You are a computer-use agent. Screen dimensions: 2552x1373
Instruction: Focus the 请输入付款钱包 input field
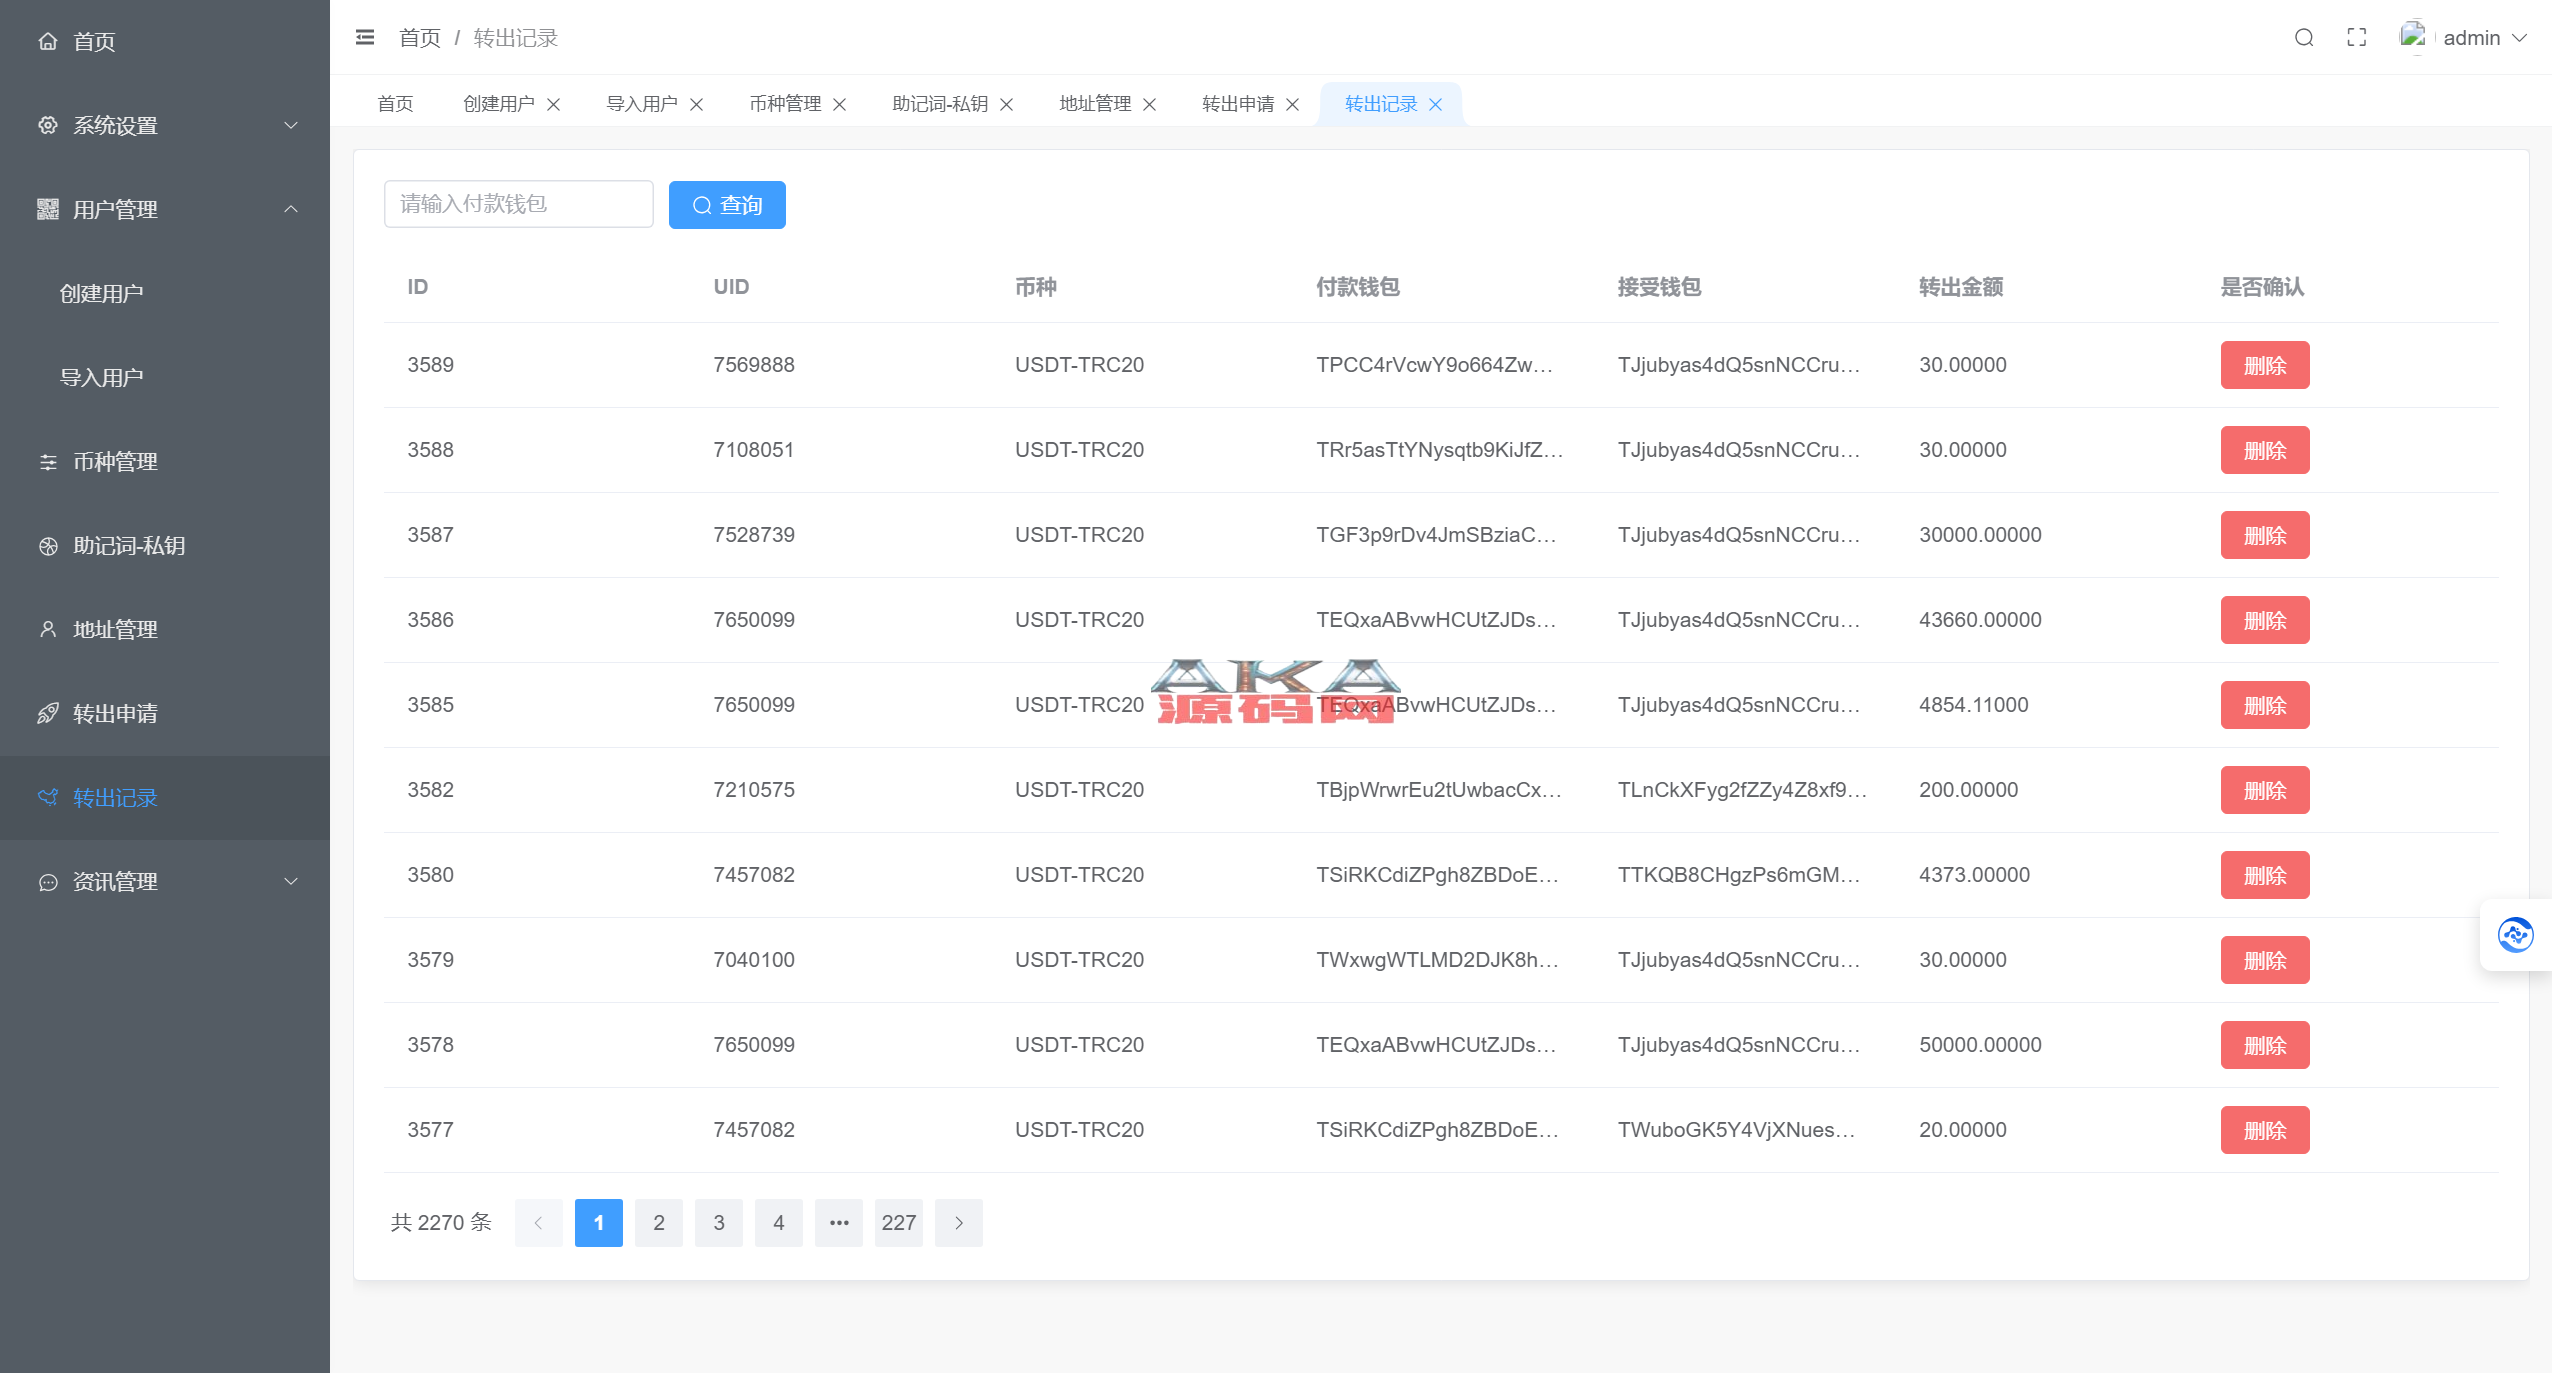click(518, 204)
